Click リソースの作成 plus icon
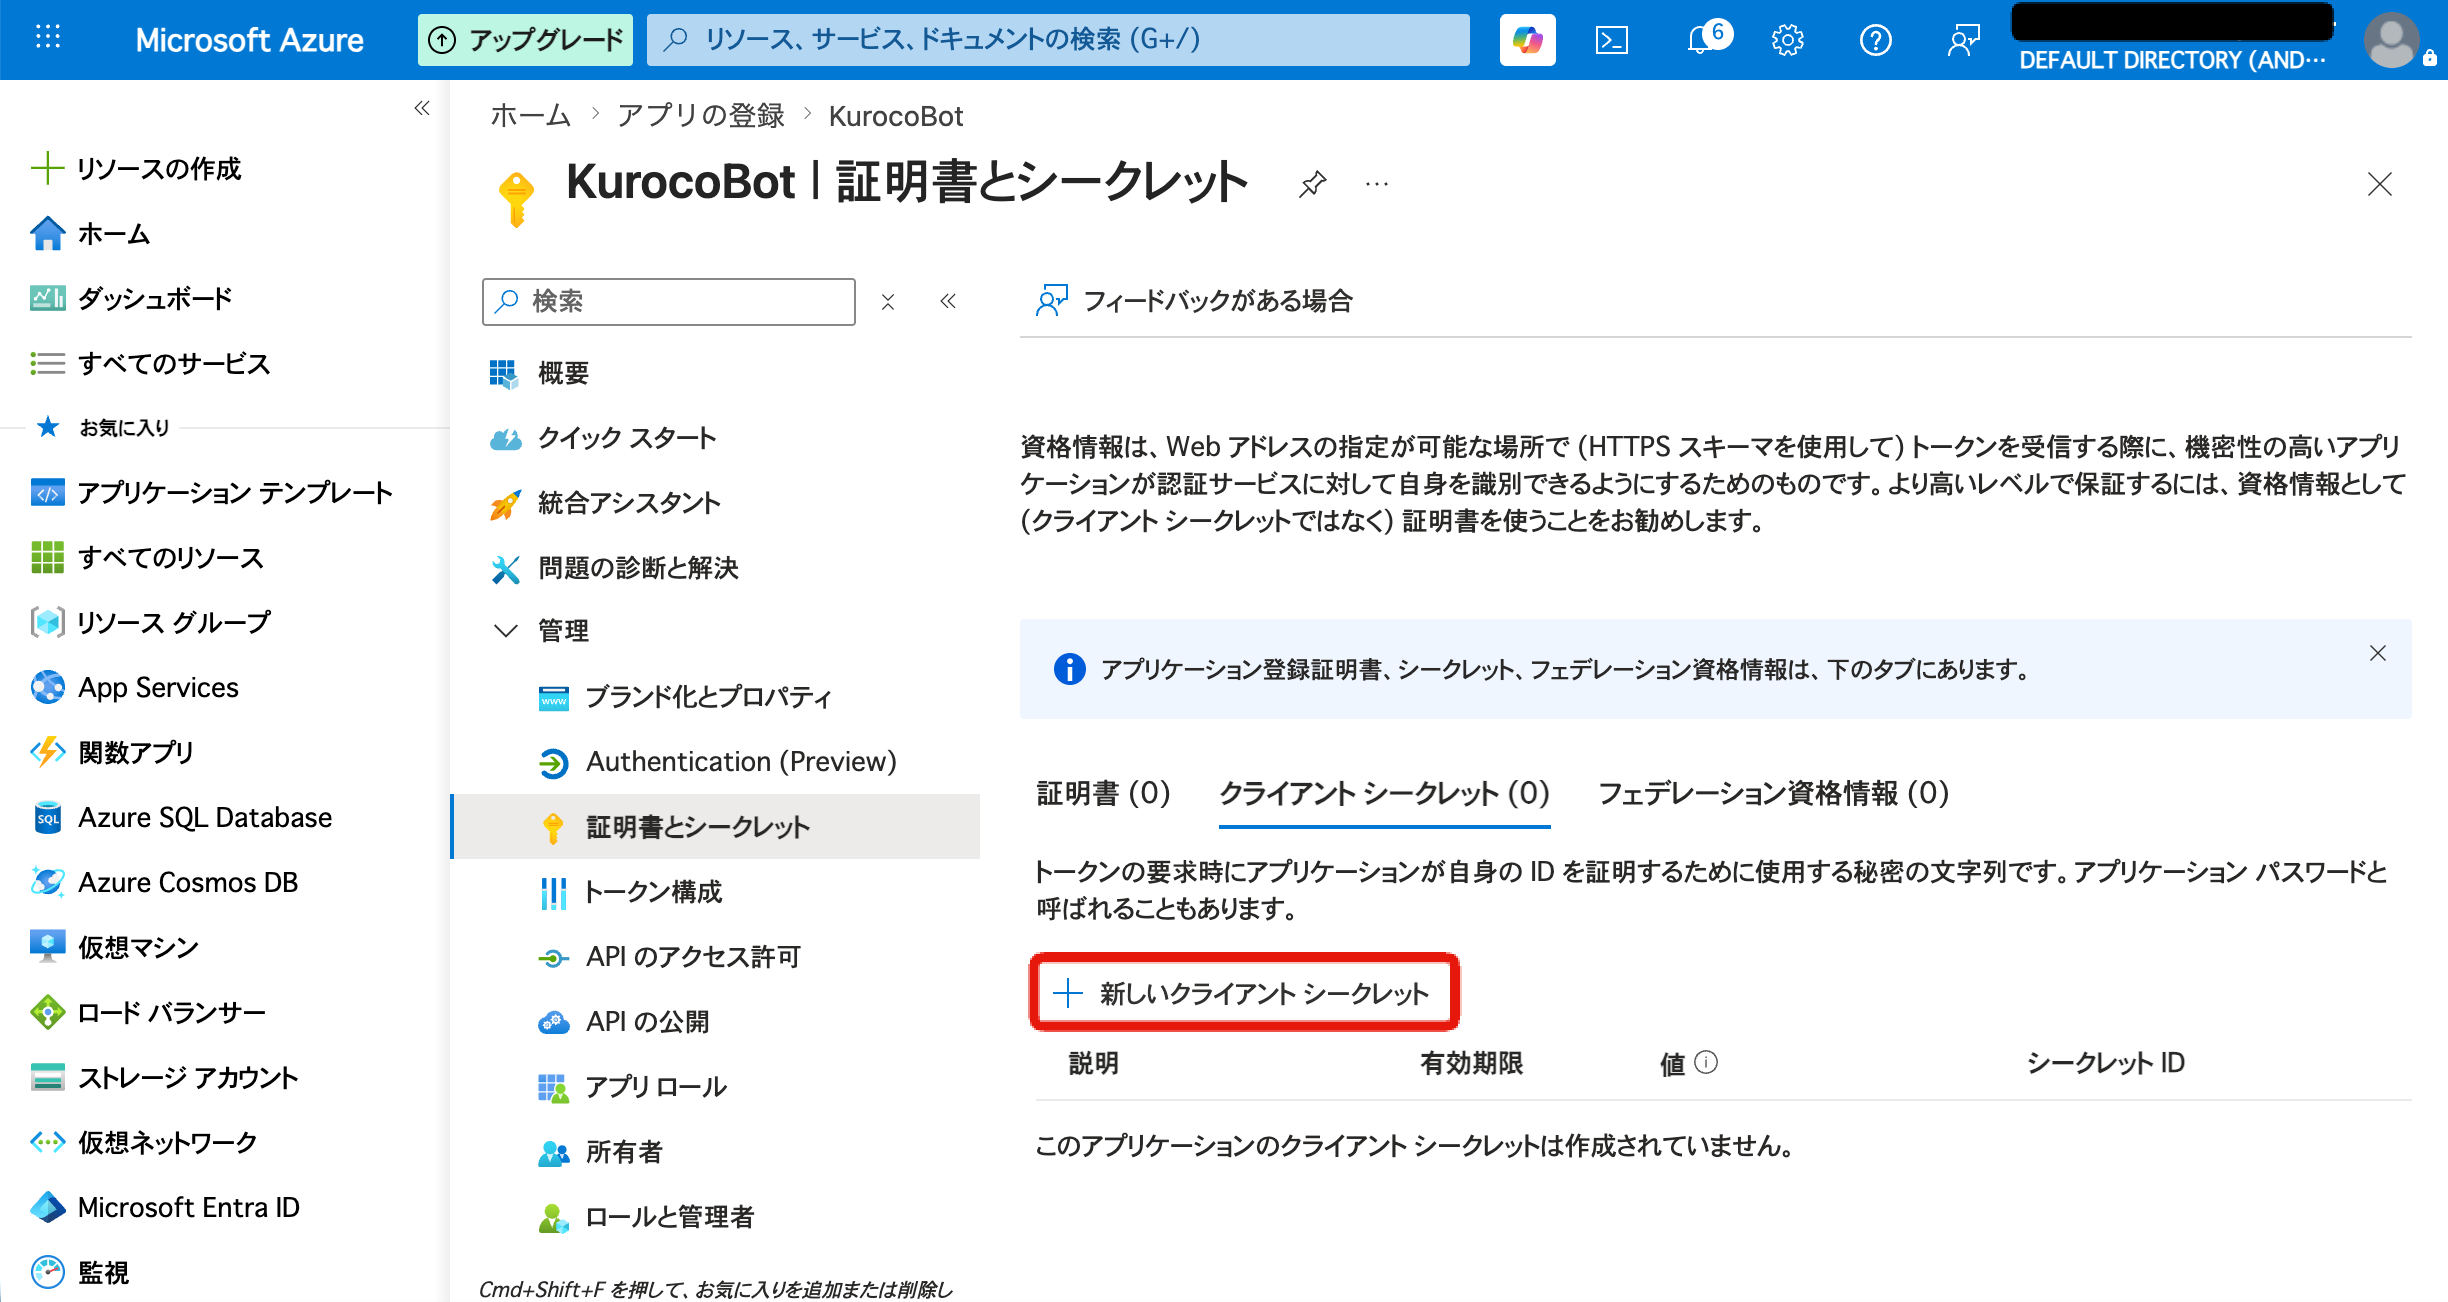This screenshot has height=1302, width=2448. [x=47, y=168]
